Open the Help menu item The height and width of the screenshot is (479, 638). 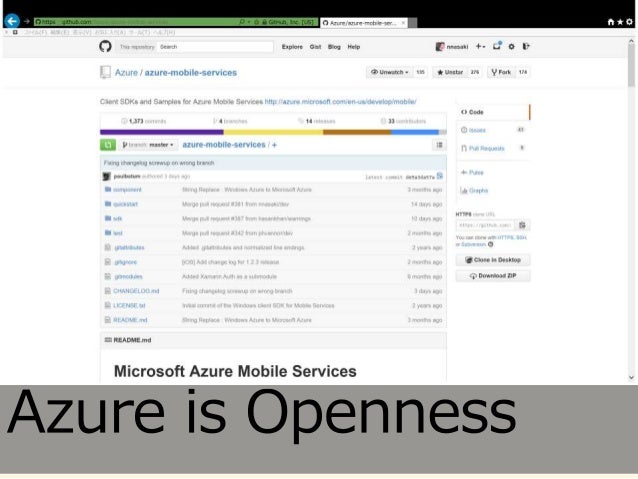[x=354, y=47]
